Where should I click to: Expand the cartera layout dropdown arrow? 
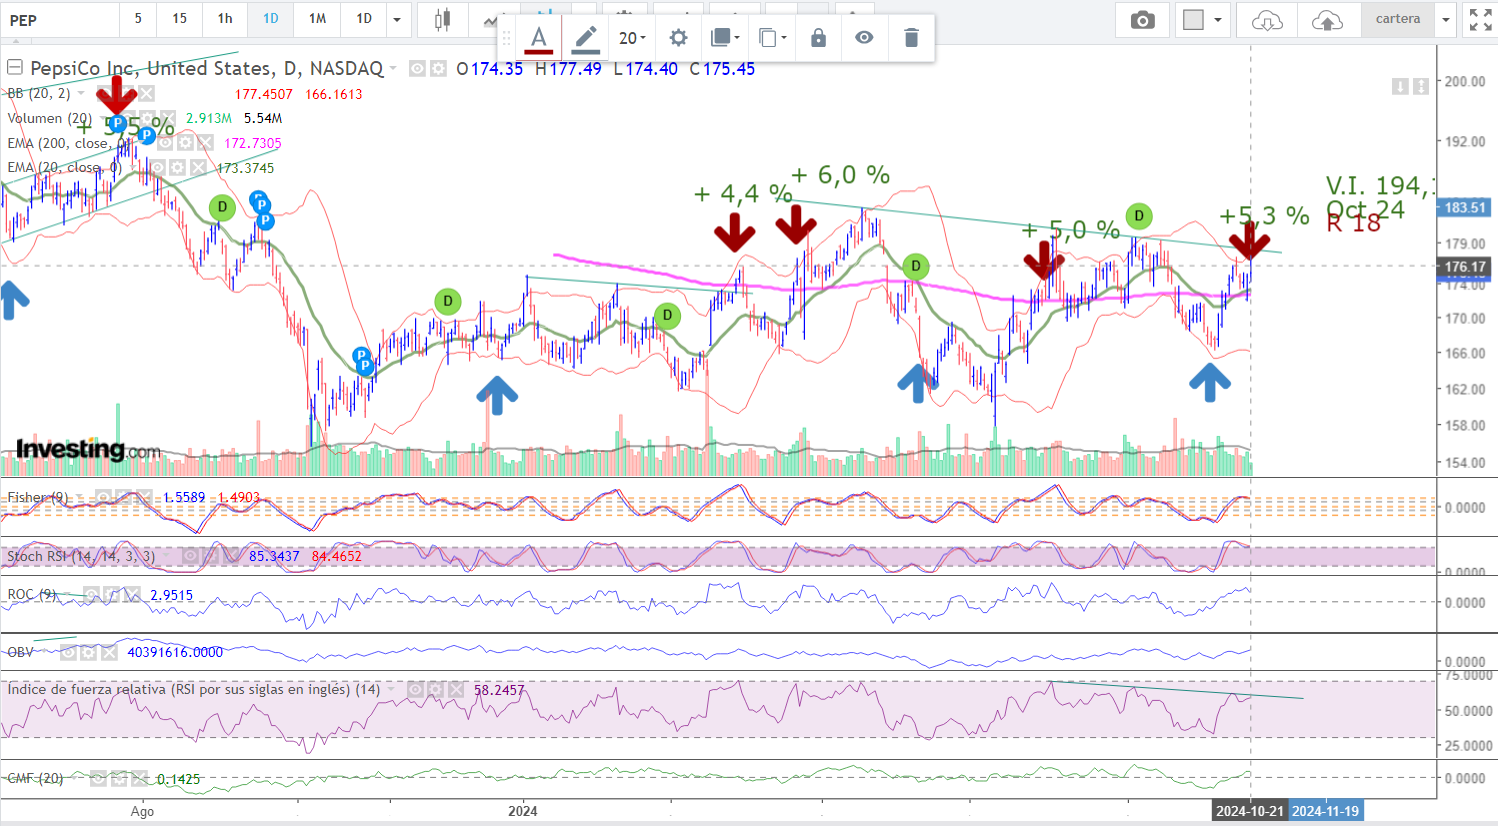(1445, 20)
